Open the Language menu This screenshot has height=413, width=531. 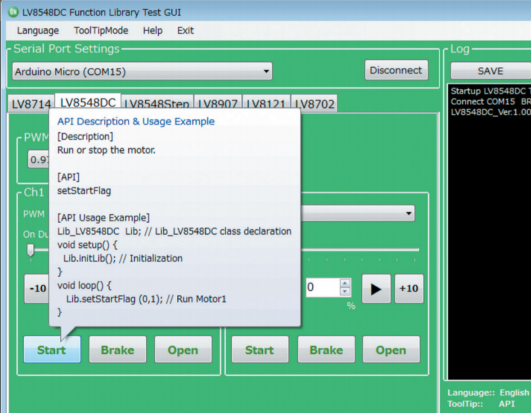coord(38,30)
